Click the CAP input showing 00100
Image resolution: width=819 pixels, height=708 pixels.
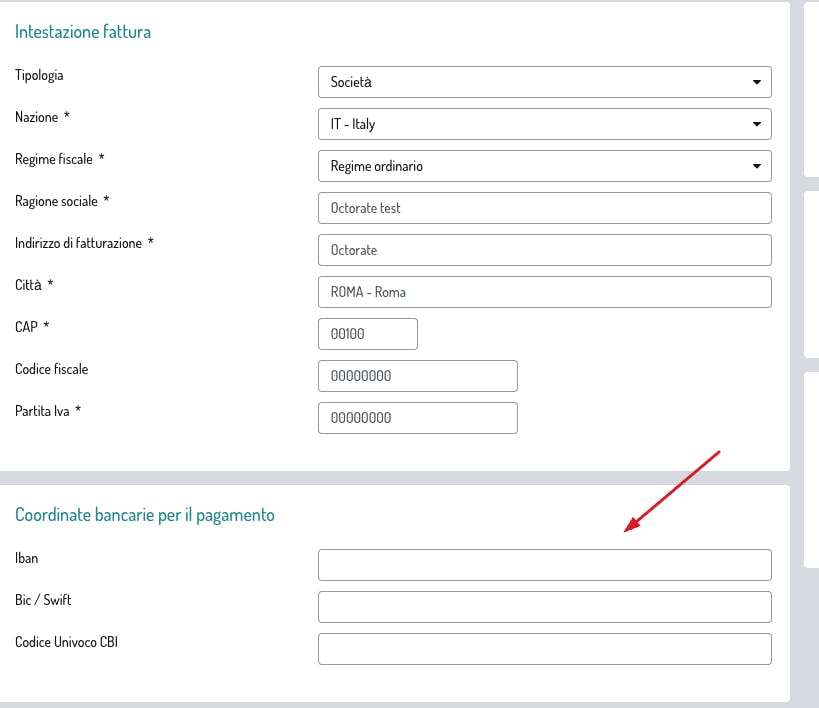(368, 334)
